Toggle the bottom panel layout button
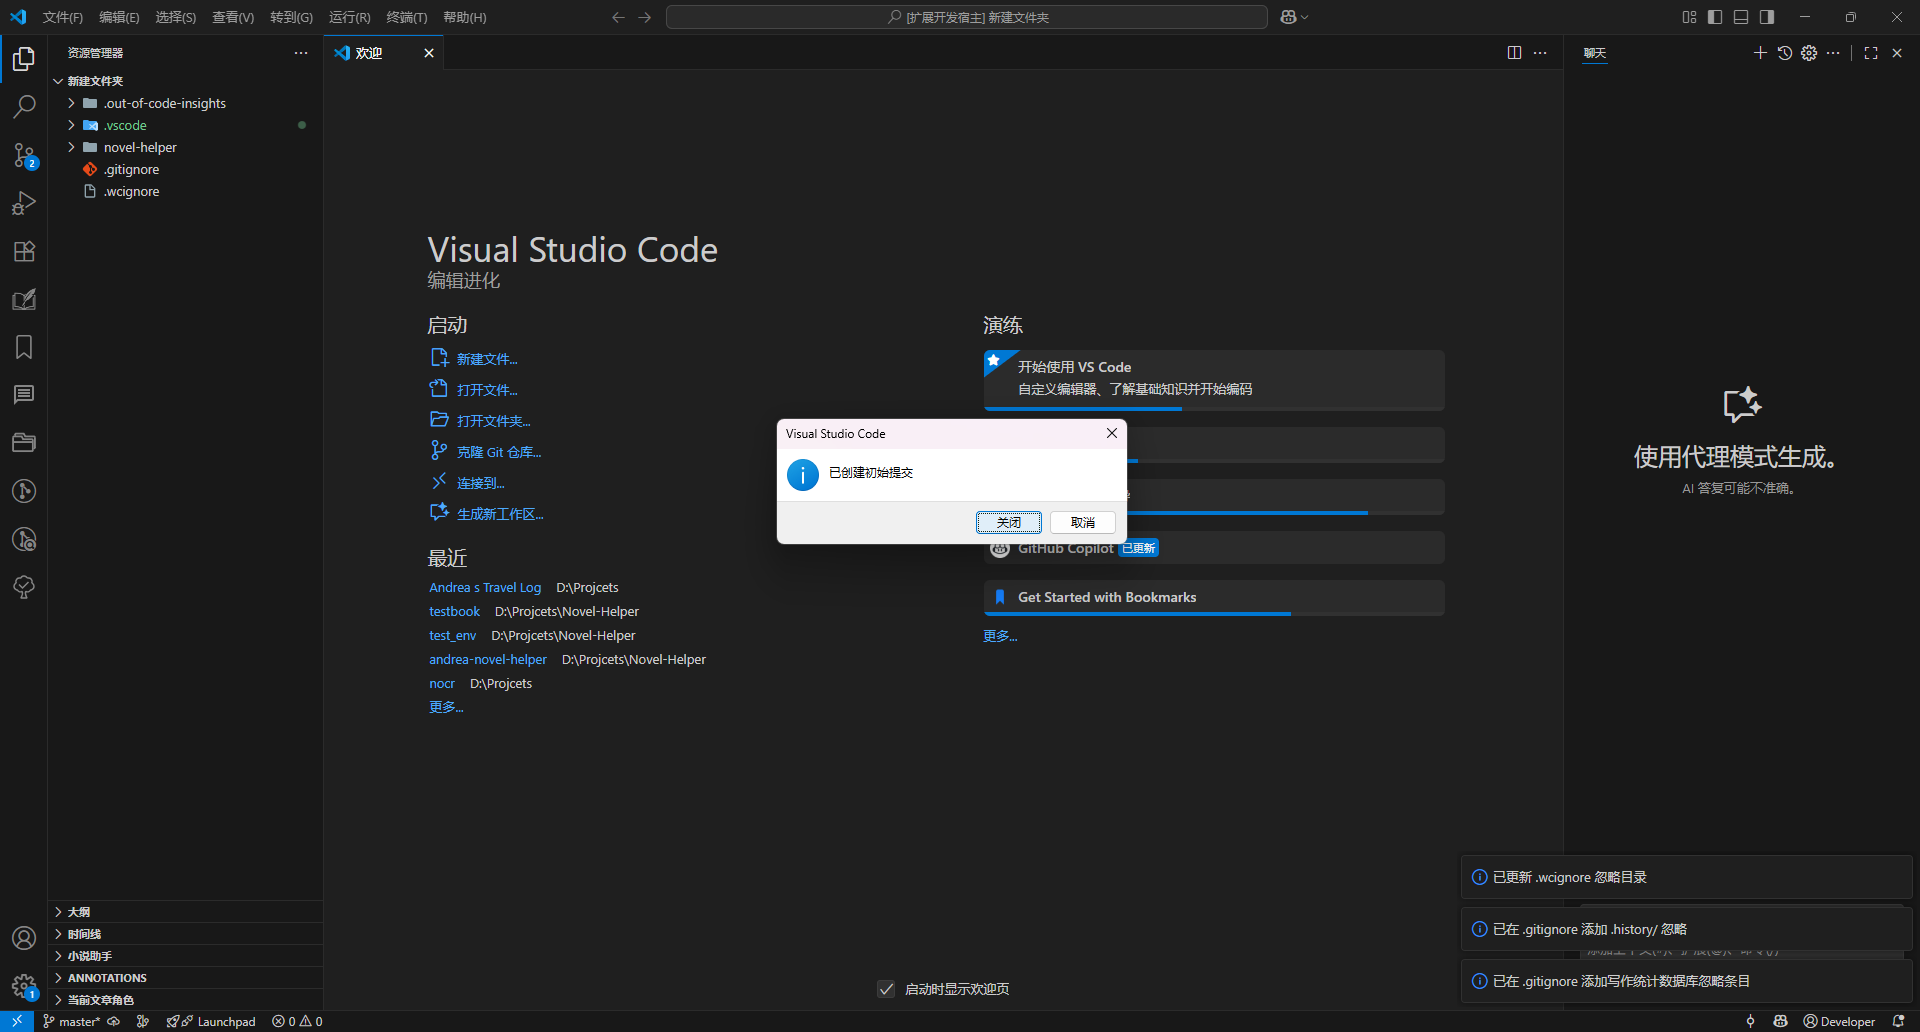The height and width of the screenshot is (1032, 1920). (x=1741, y=17)
